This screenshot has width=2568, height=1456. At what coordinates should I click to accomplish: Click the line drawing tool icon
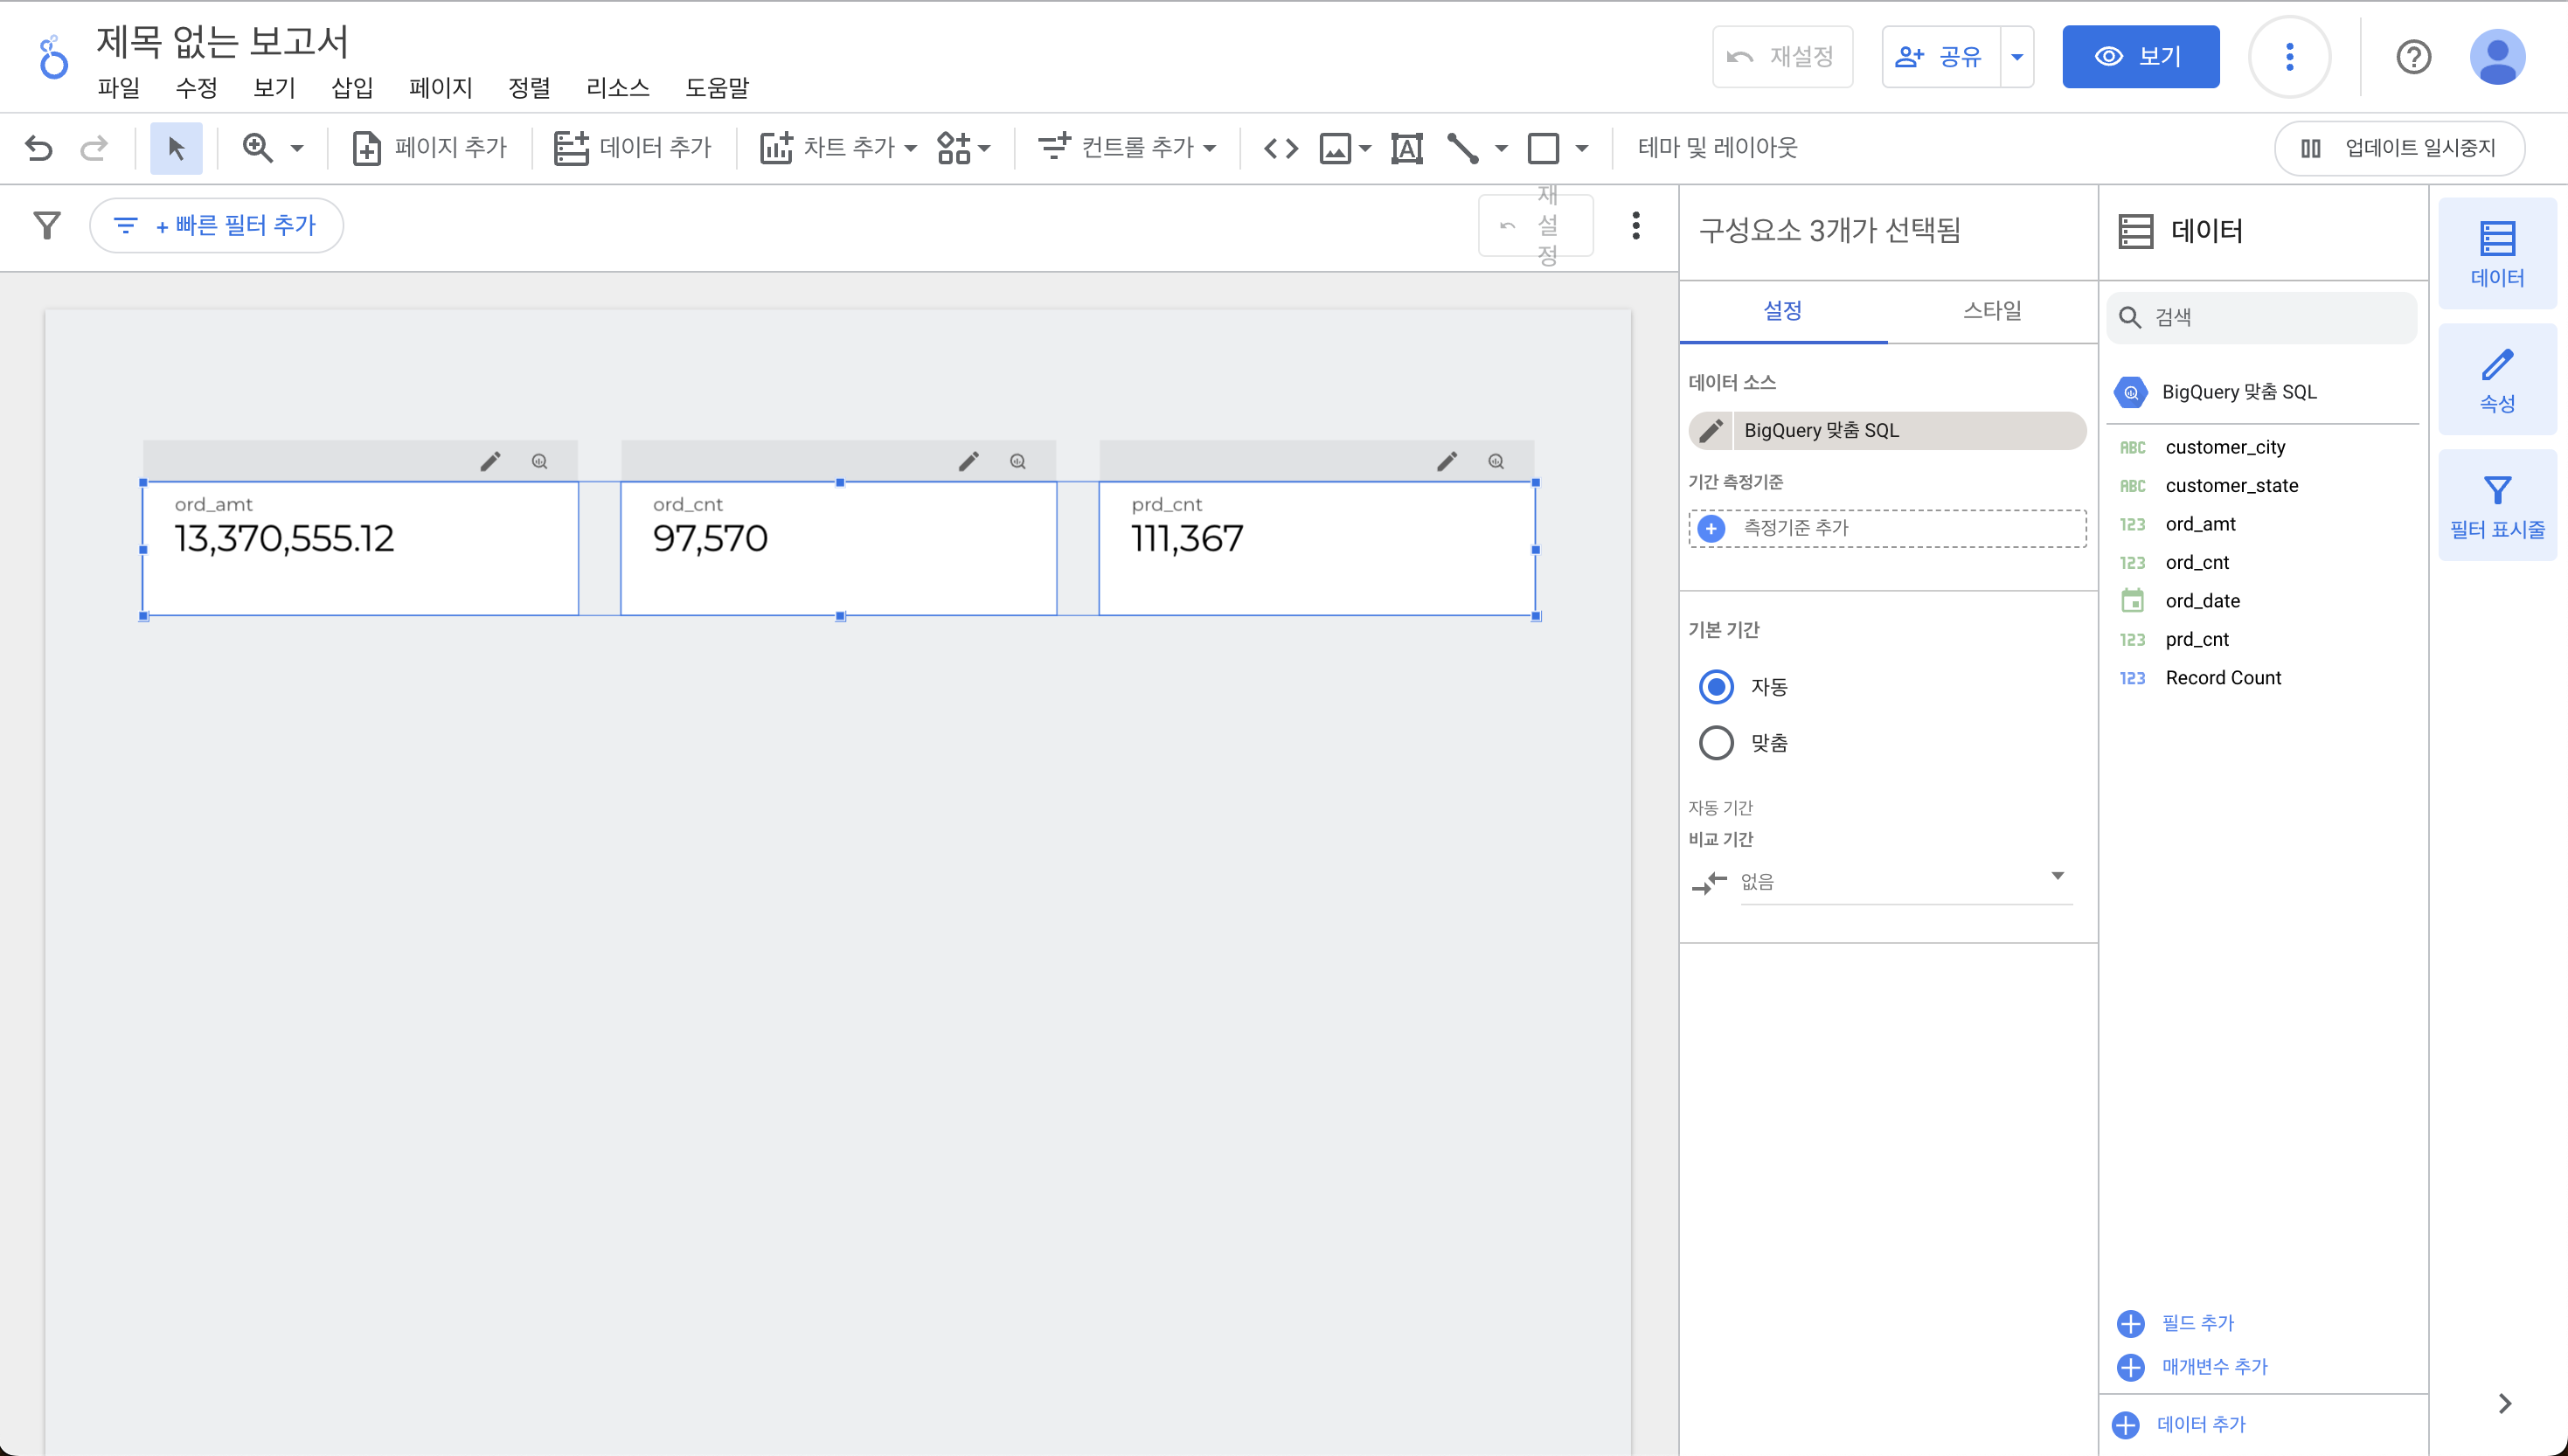(x=1462, y=148)
